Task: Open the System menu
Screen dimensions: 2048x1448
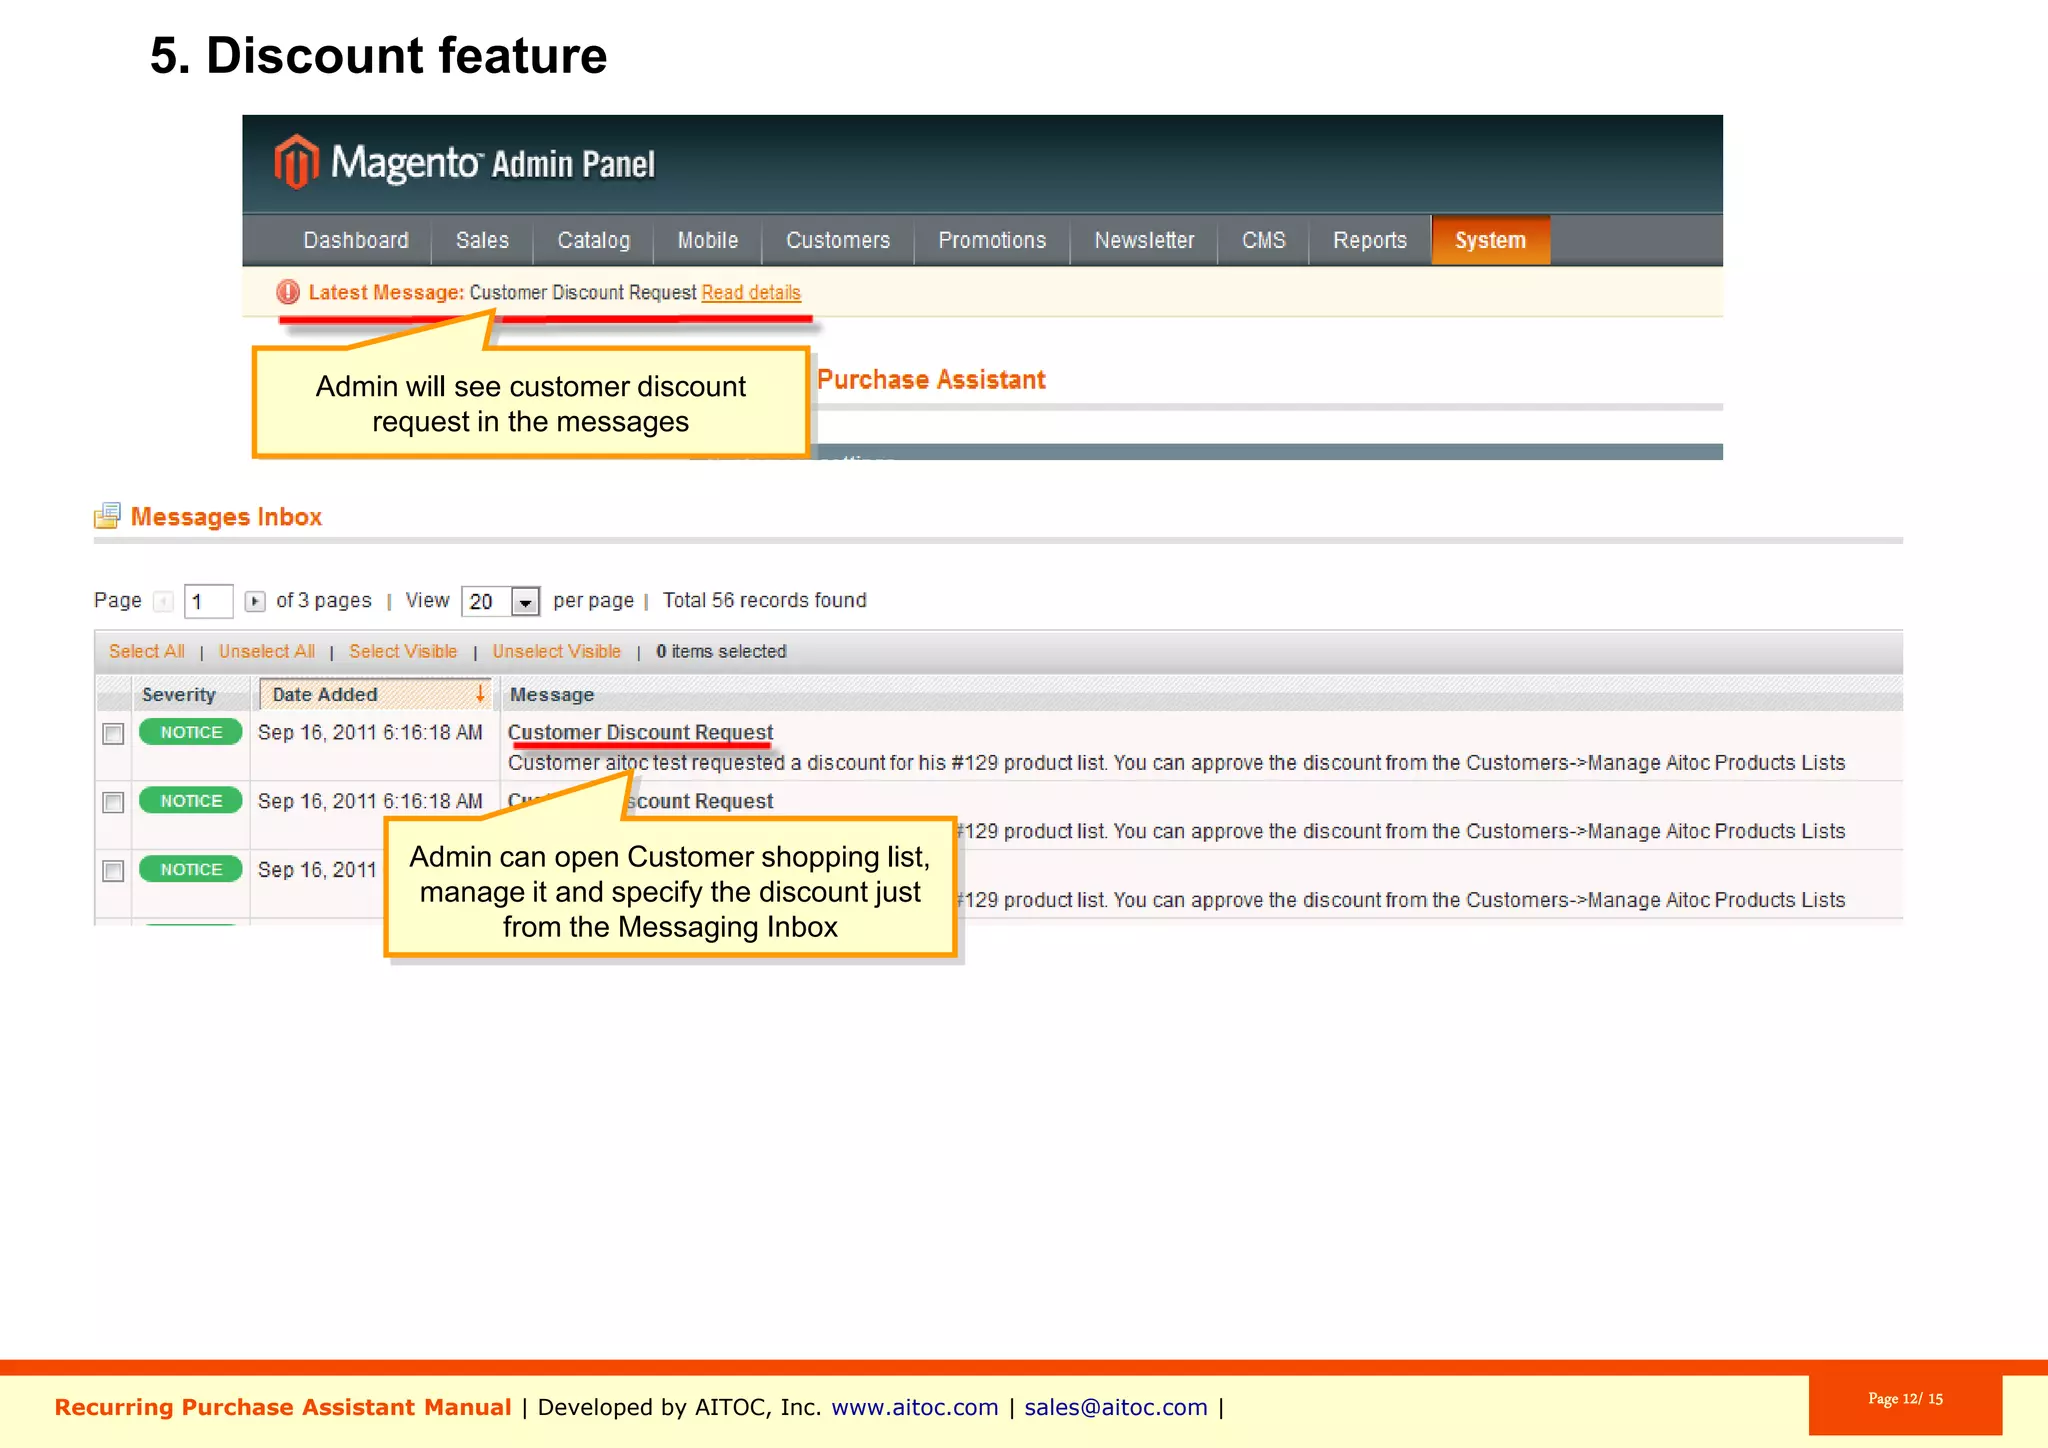Action: point(1491,240)
